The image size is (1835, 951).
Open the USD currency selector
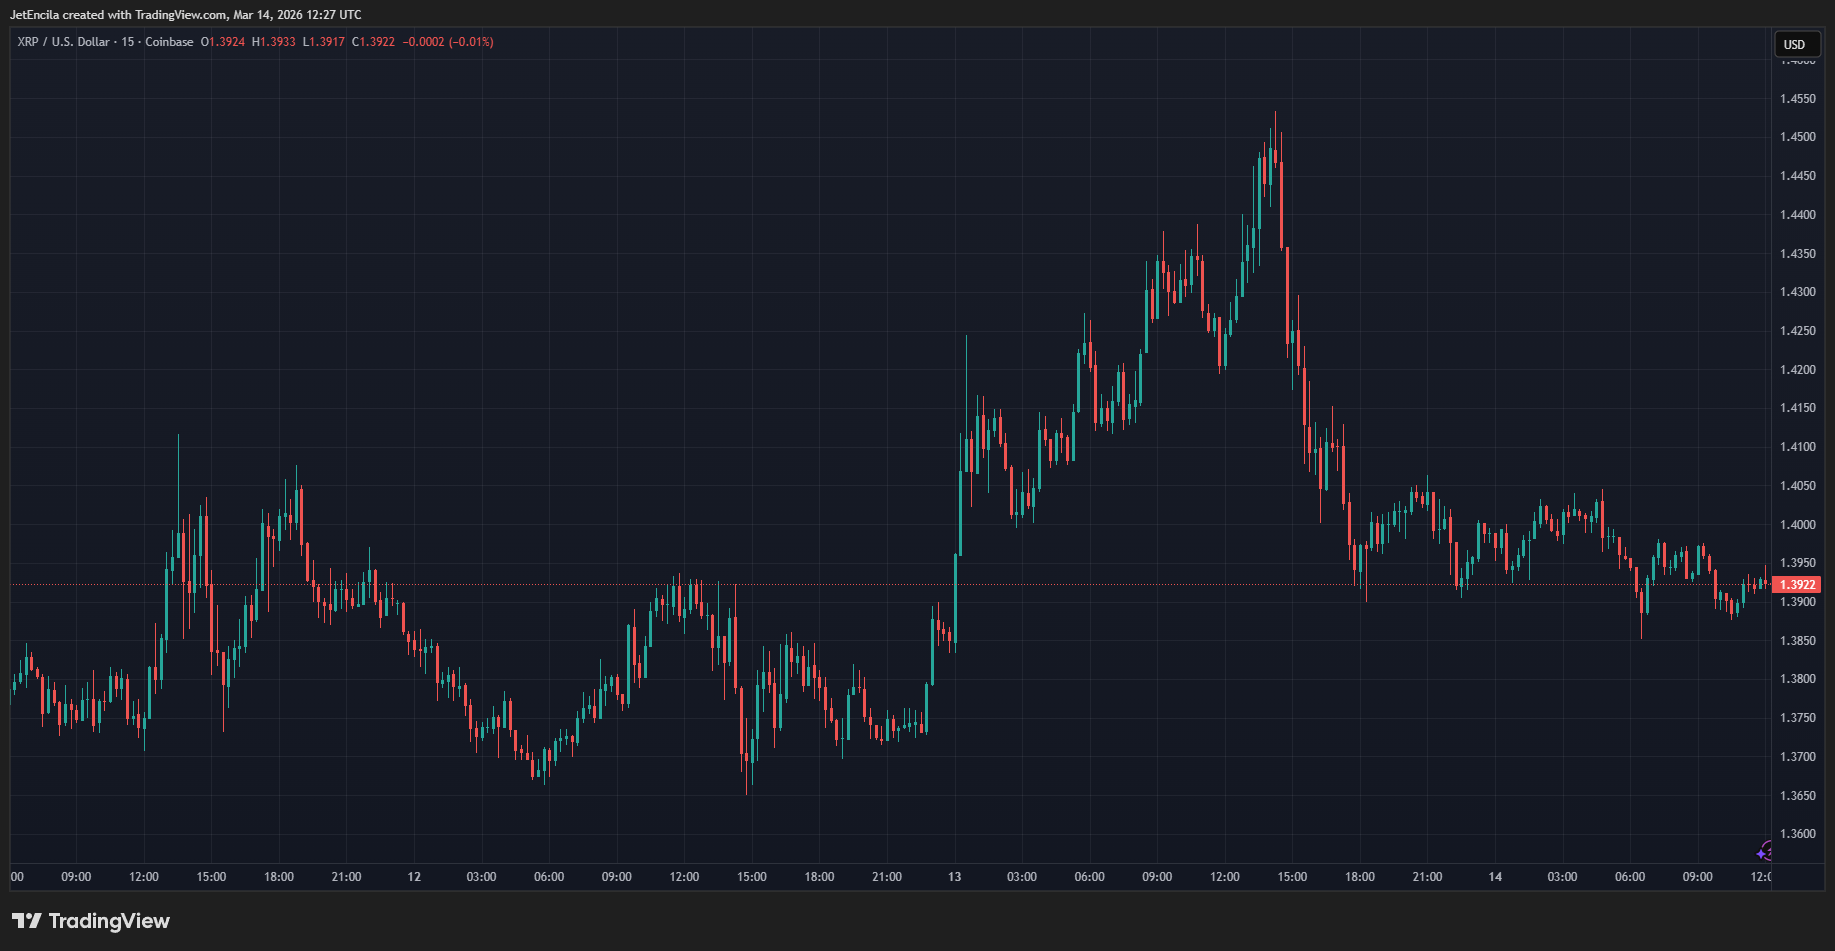1795,44
